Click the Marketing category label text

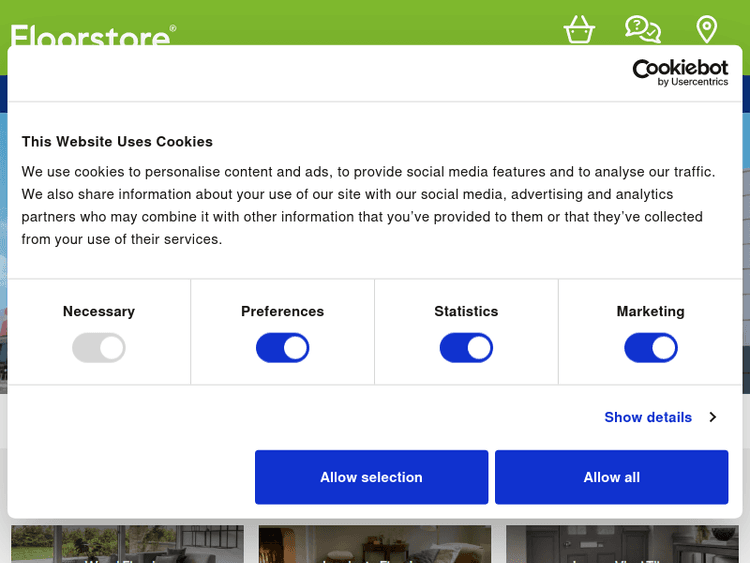click(651, 311)
